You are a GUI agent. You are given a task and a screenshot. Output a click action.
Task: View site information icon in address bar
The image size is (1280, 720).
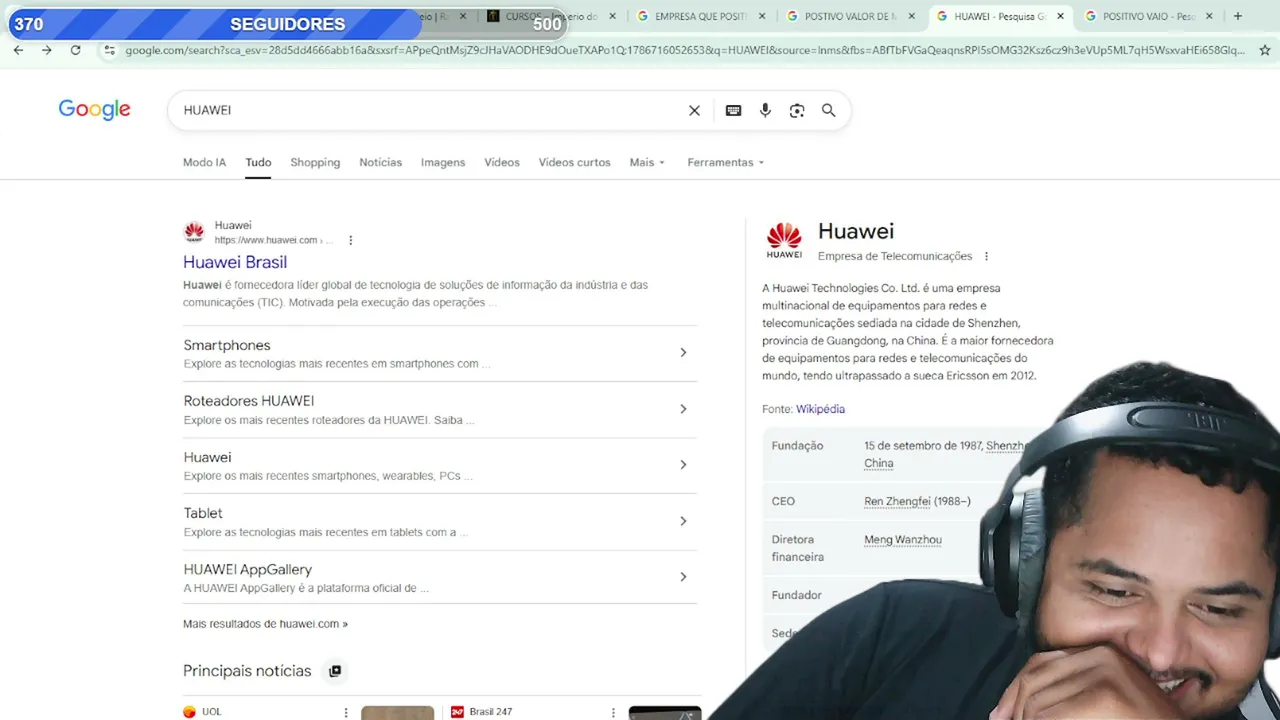pos(109,50)
